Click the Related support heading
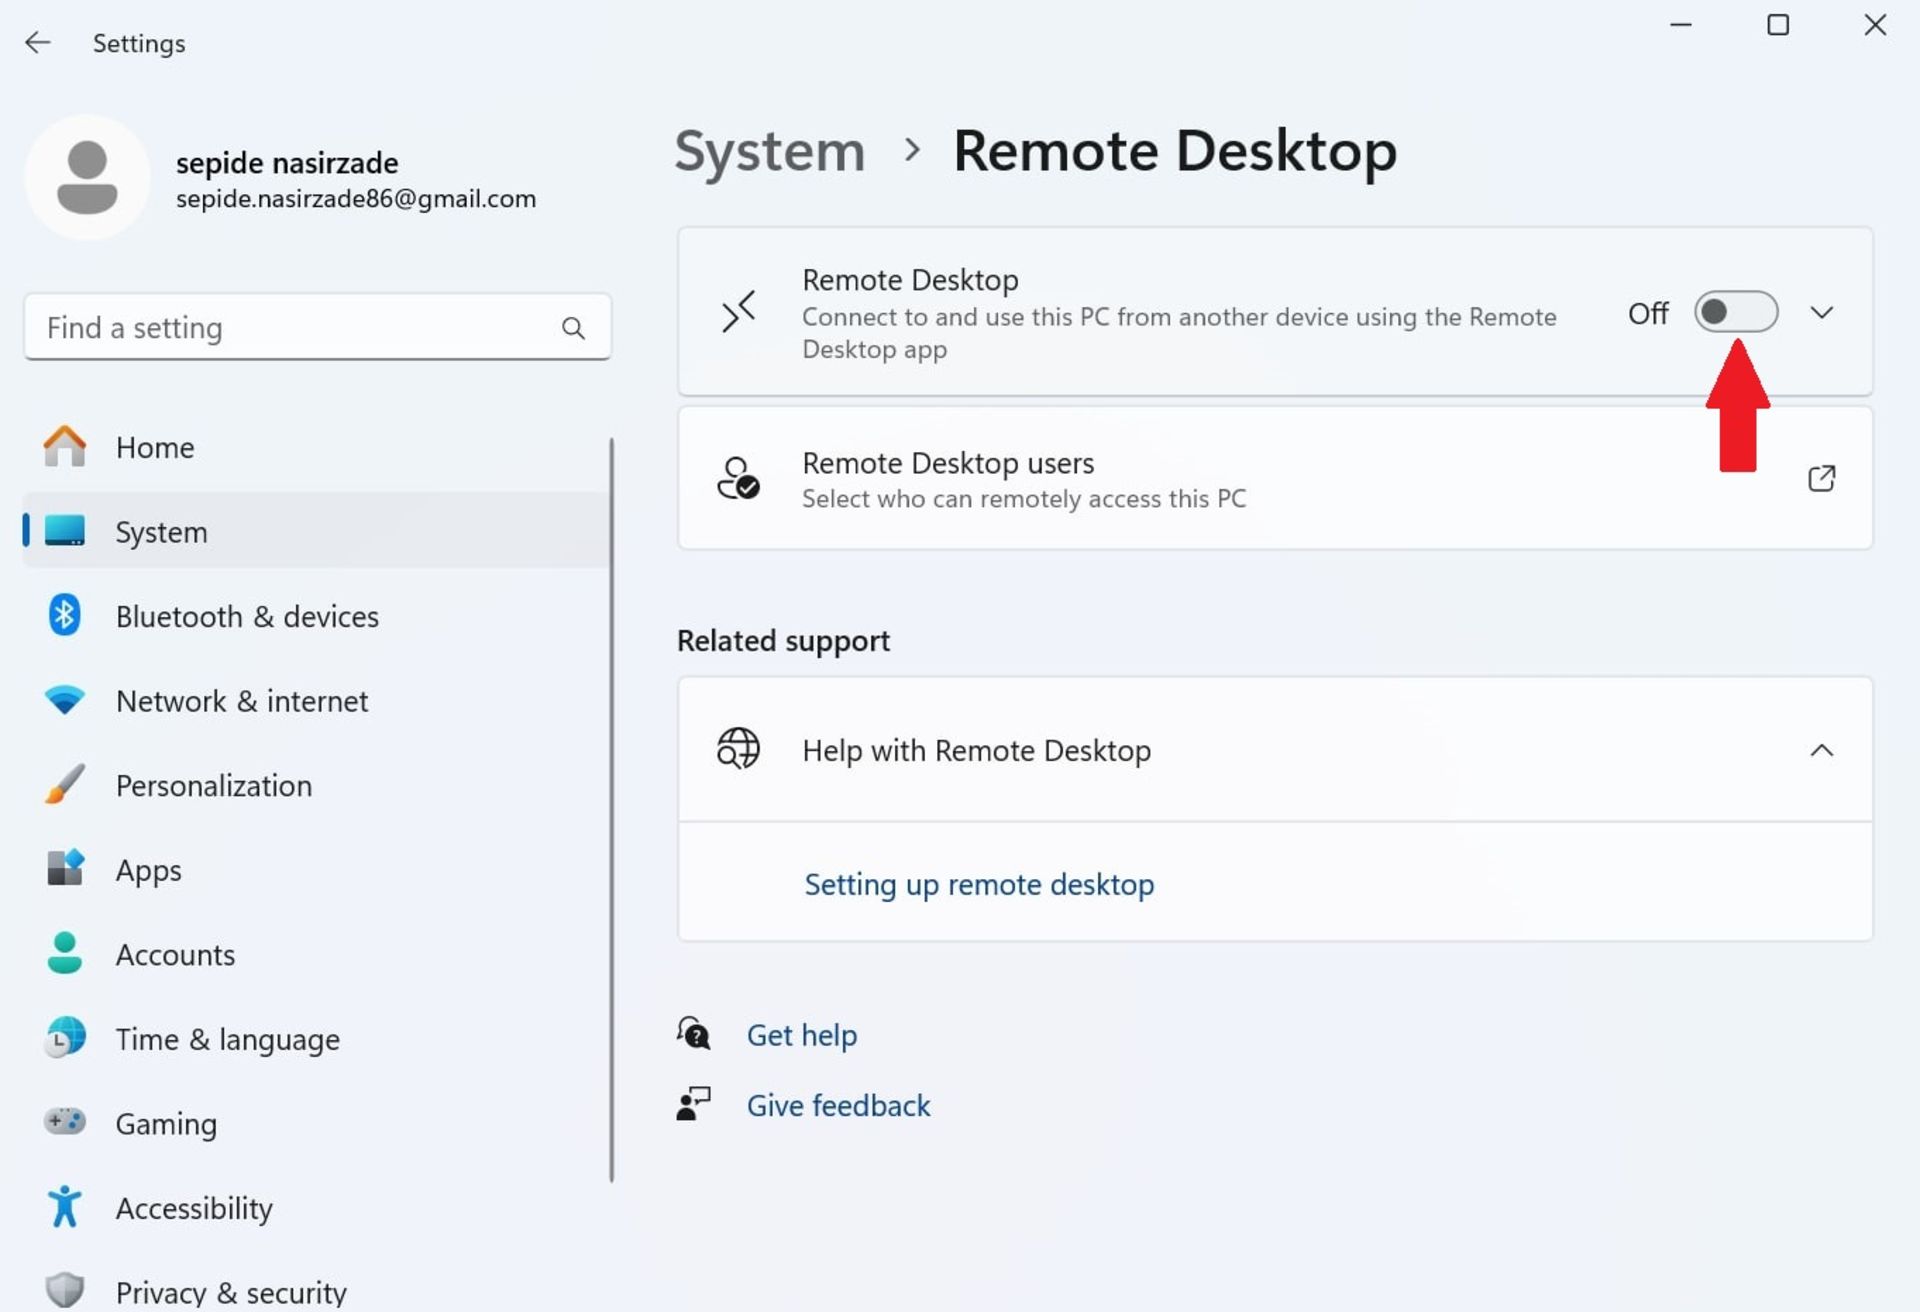Viewport: 1920px width, 1312px height. [x=783, y=640]
